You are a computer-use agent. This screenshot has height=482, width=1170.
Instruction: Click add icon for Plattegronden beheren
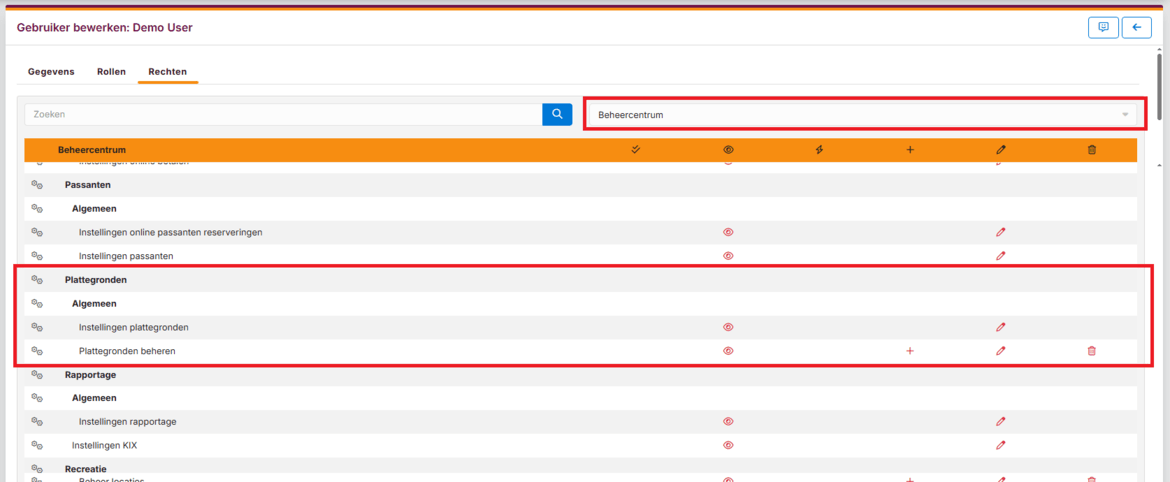pos(909,351)
